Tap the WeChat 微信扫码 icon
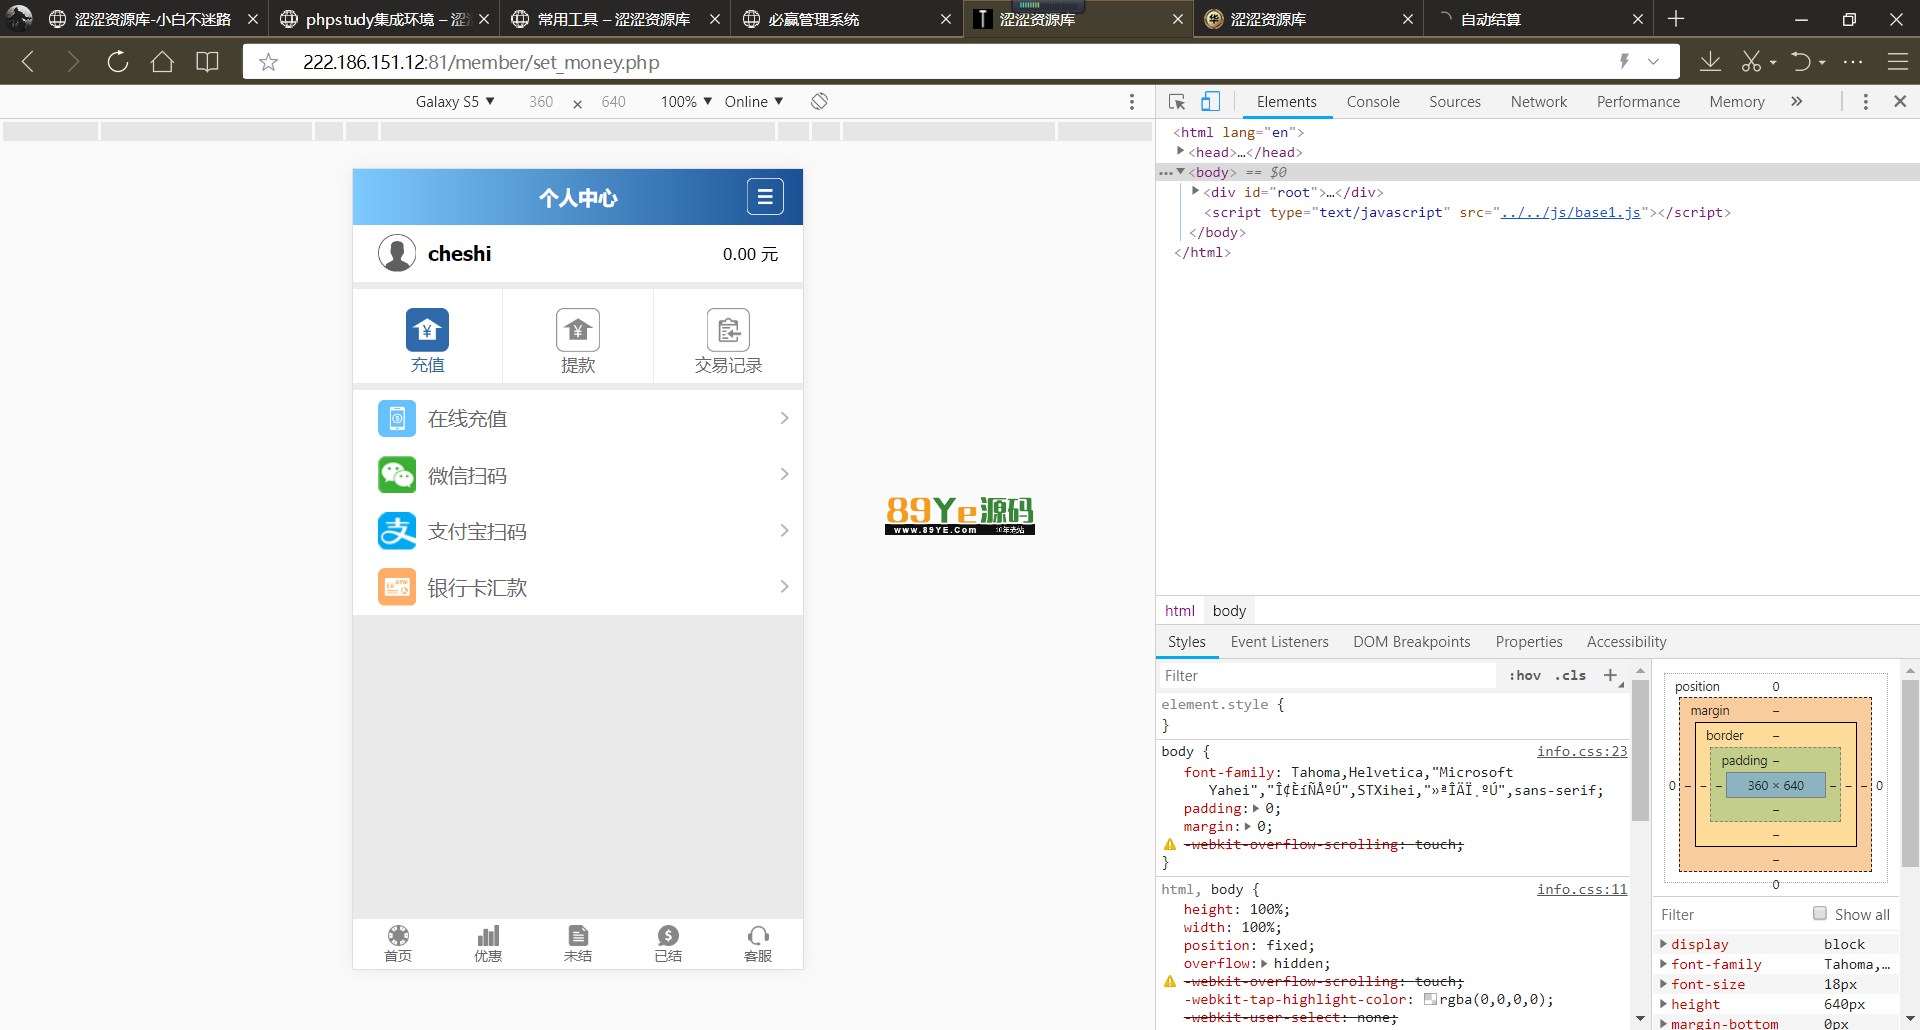 click(397, 475)
